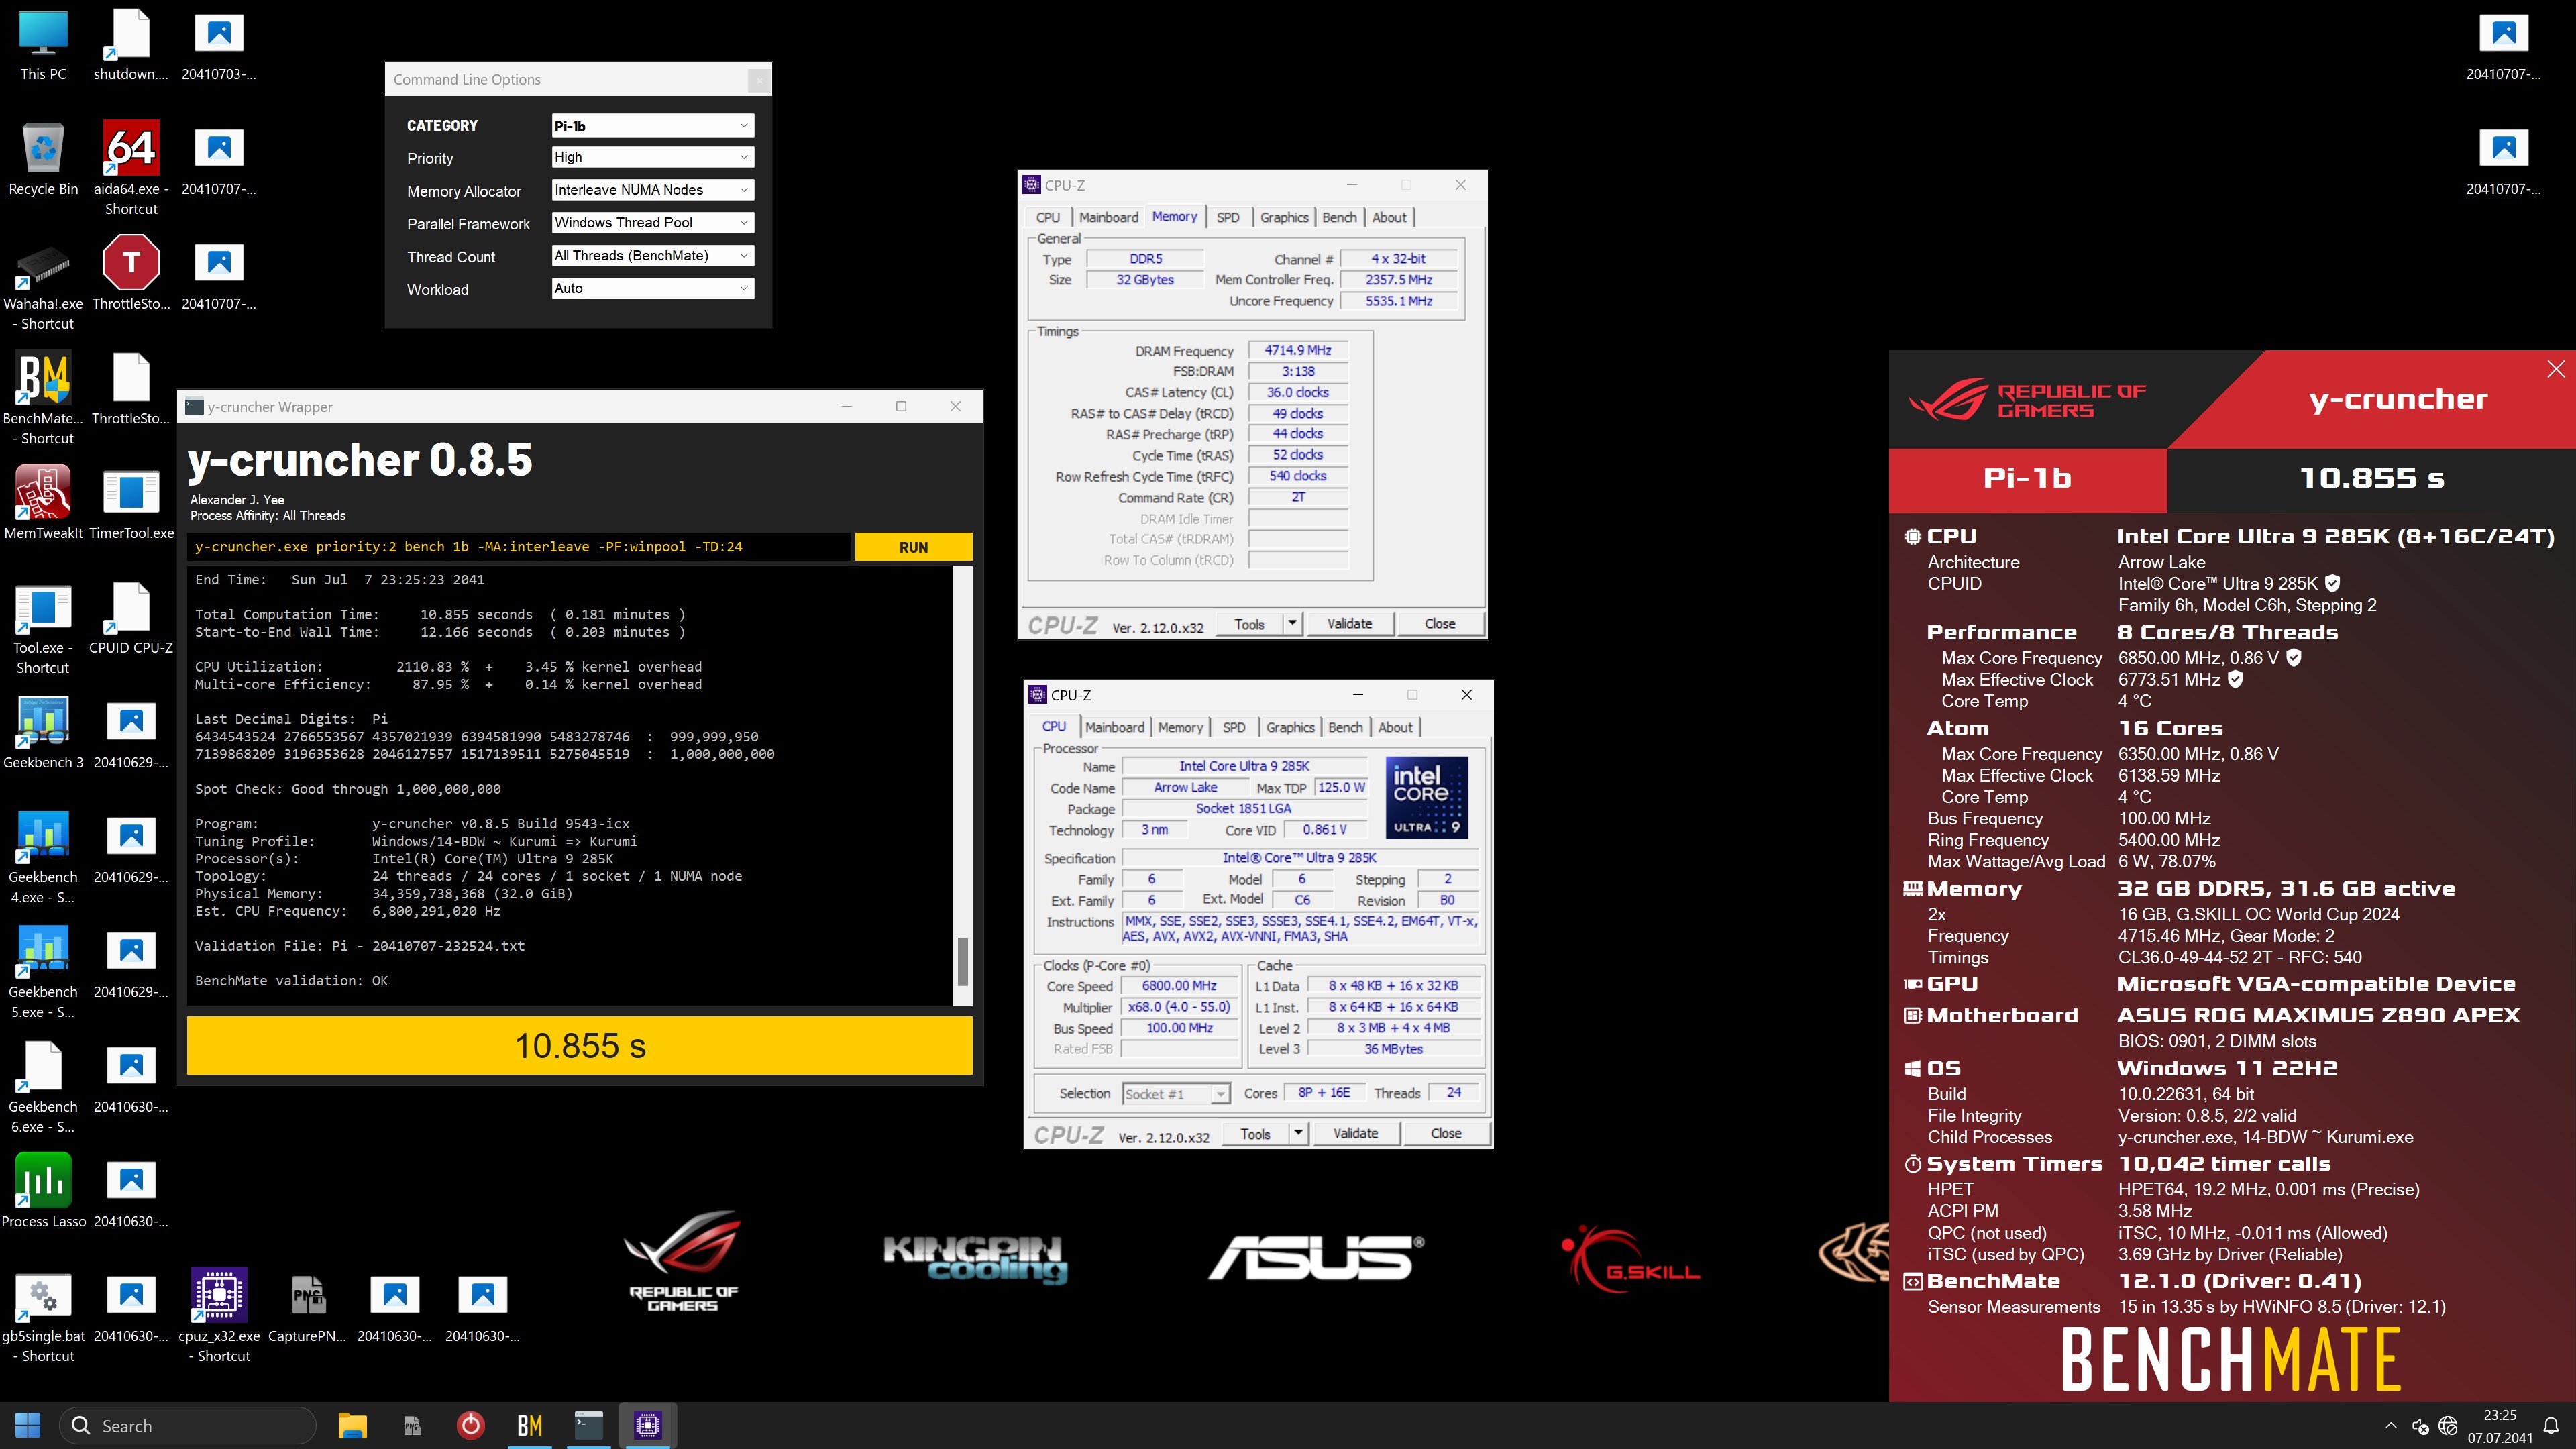The height and width of the screenshot is (1449, 2576).
Task: Switch to Mainboard tab in upper CPU-Z
Action: coord(1108,217)
